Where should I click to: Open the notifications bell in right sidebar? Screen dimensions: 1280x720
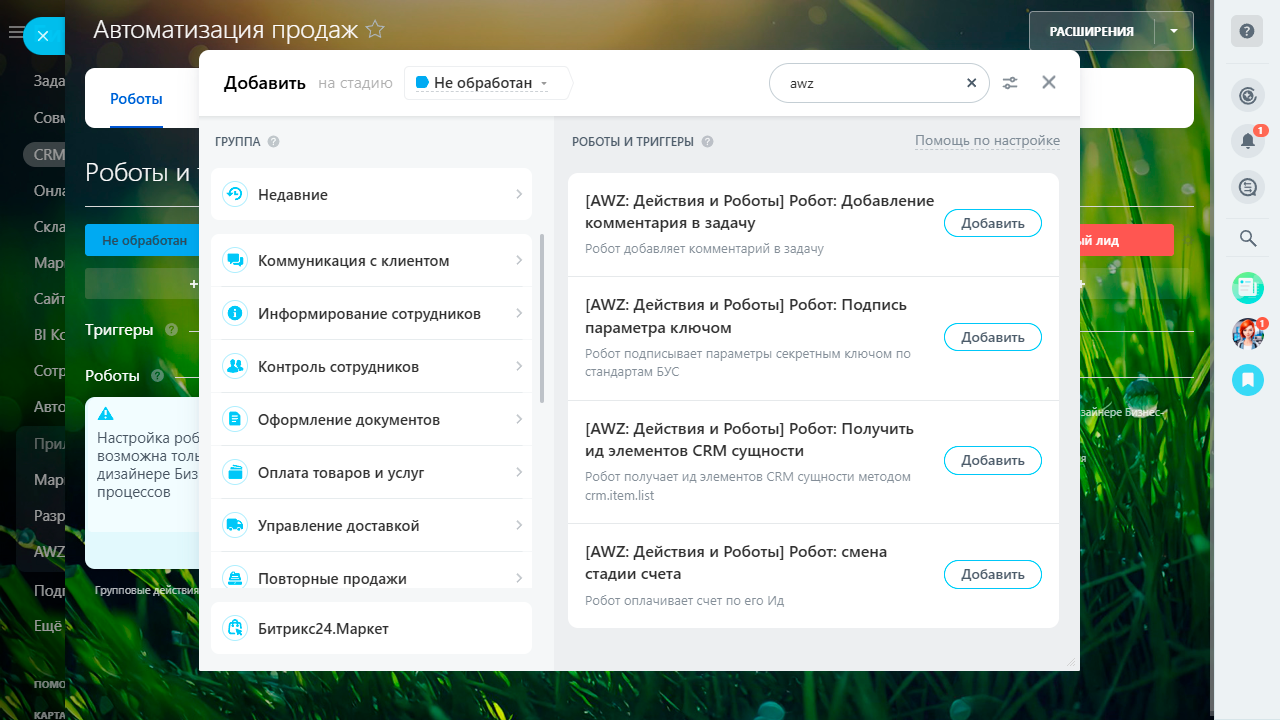tap(1247, 141)
